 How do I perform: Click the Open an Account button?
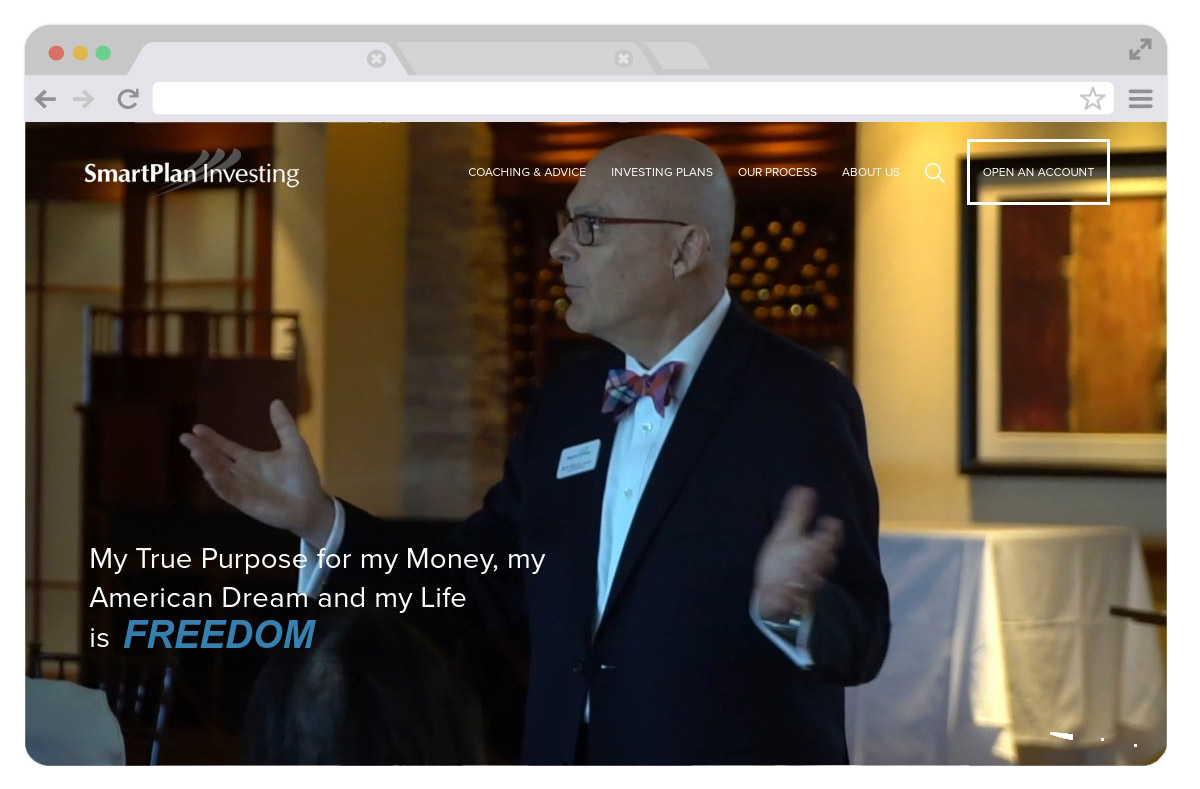1038,172
